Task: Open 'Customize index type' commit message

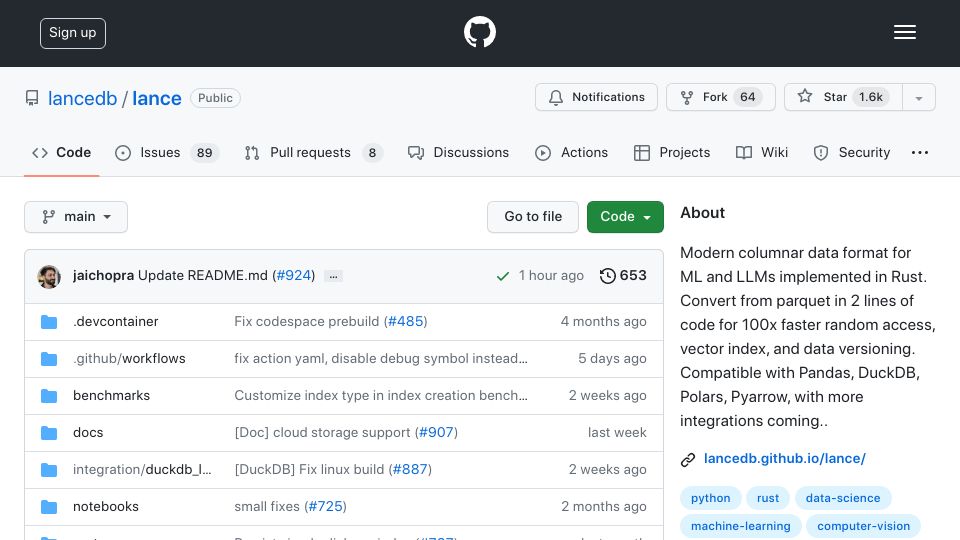Action: tap(381, 396)
